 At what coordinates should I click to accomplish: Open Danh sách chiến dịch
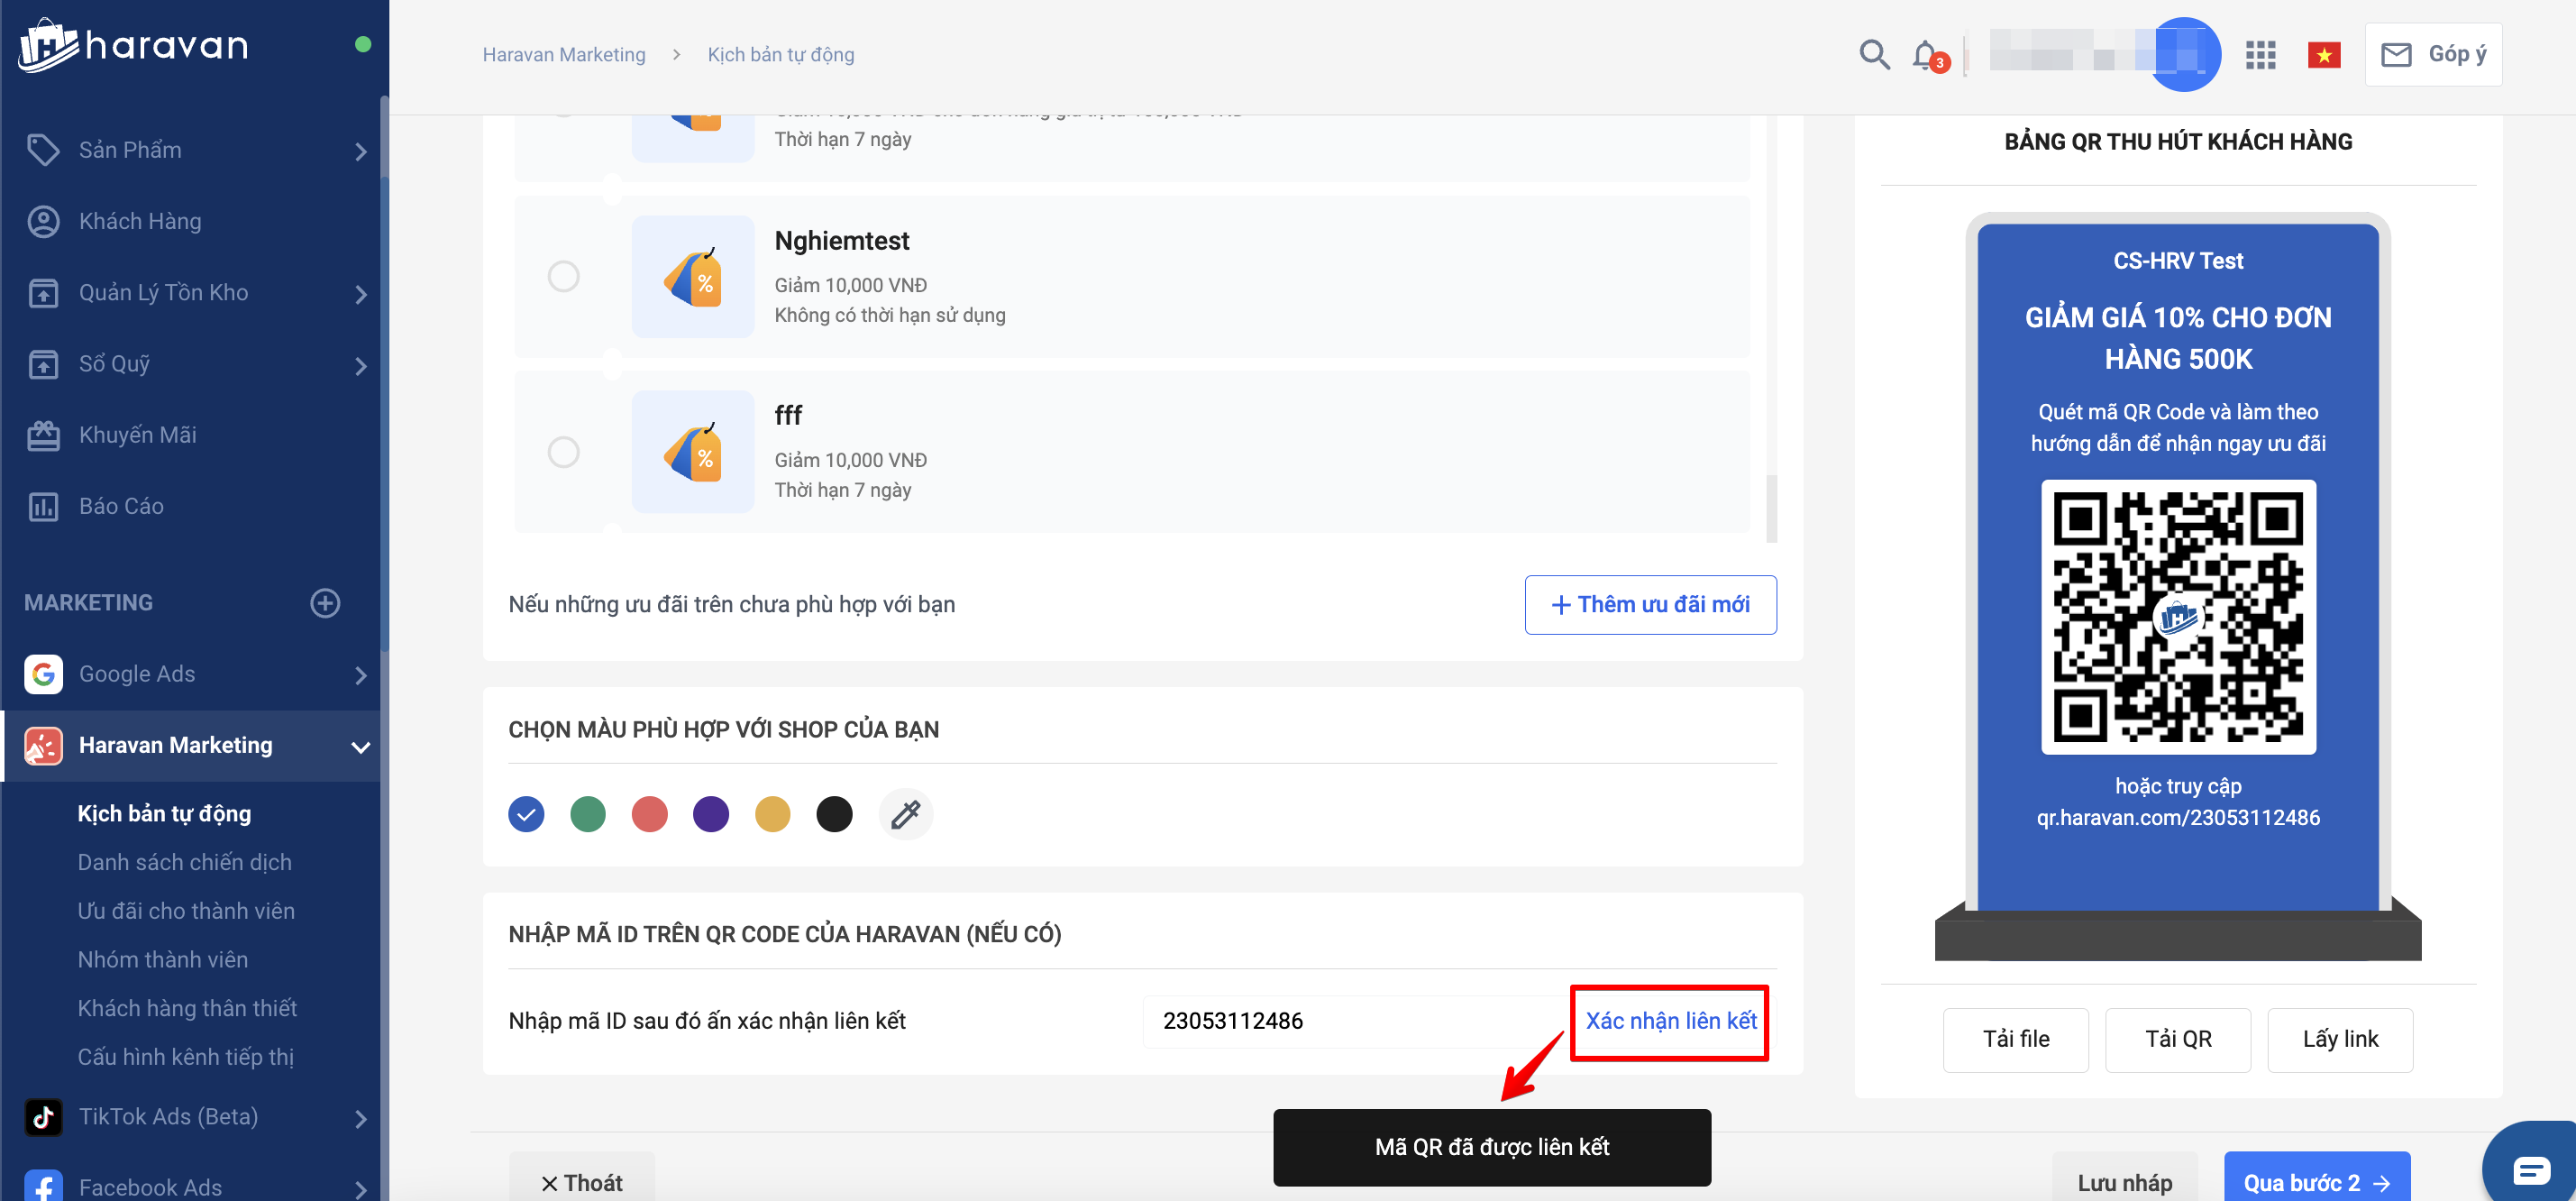click(185, 862)
